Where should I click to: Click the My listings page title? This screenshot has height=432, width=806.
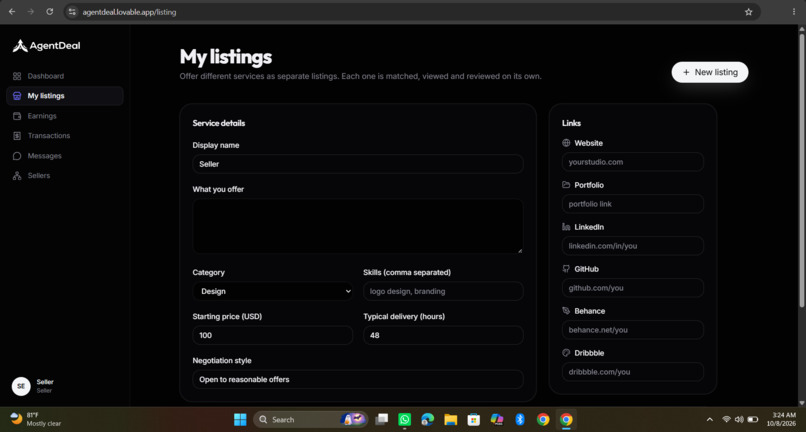pos(226,57)
